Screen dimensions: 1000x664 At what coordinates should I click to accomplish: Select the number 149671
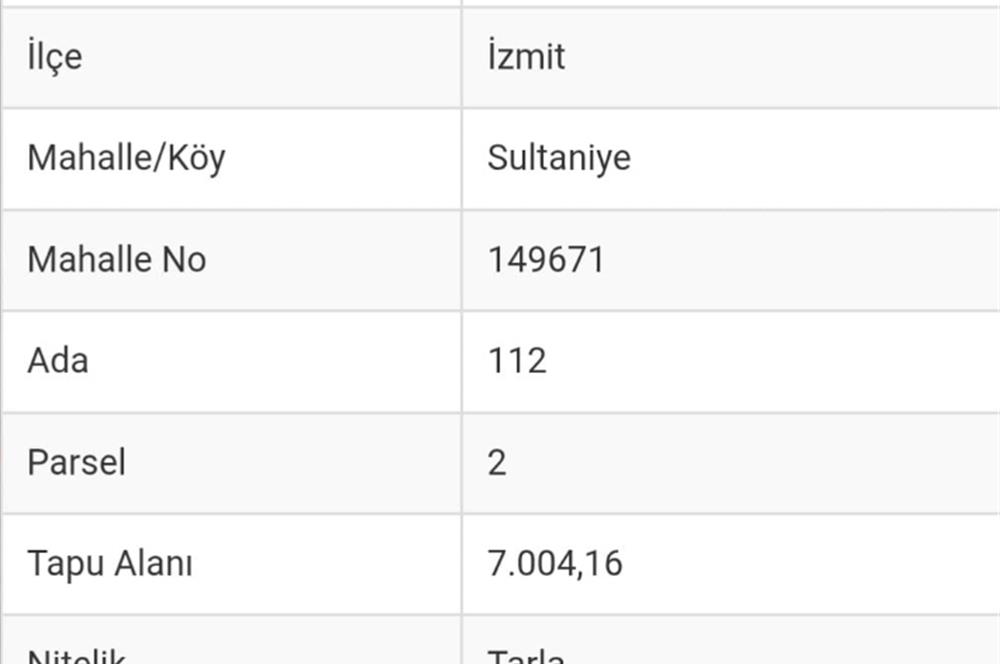coord(546,260)
